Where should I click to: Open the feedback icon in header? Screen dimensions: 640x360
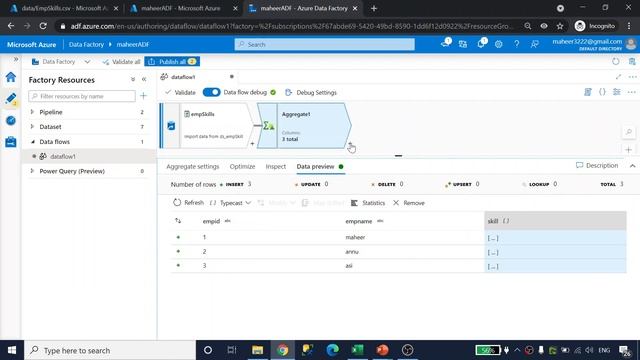click(x=534, y=44)
